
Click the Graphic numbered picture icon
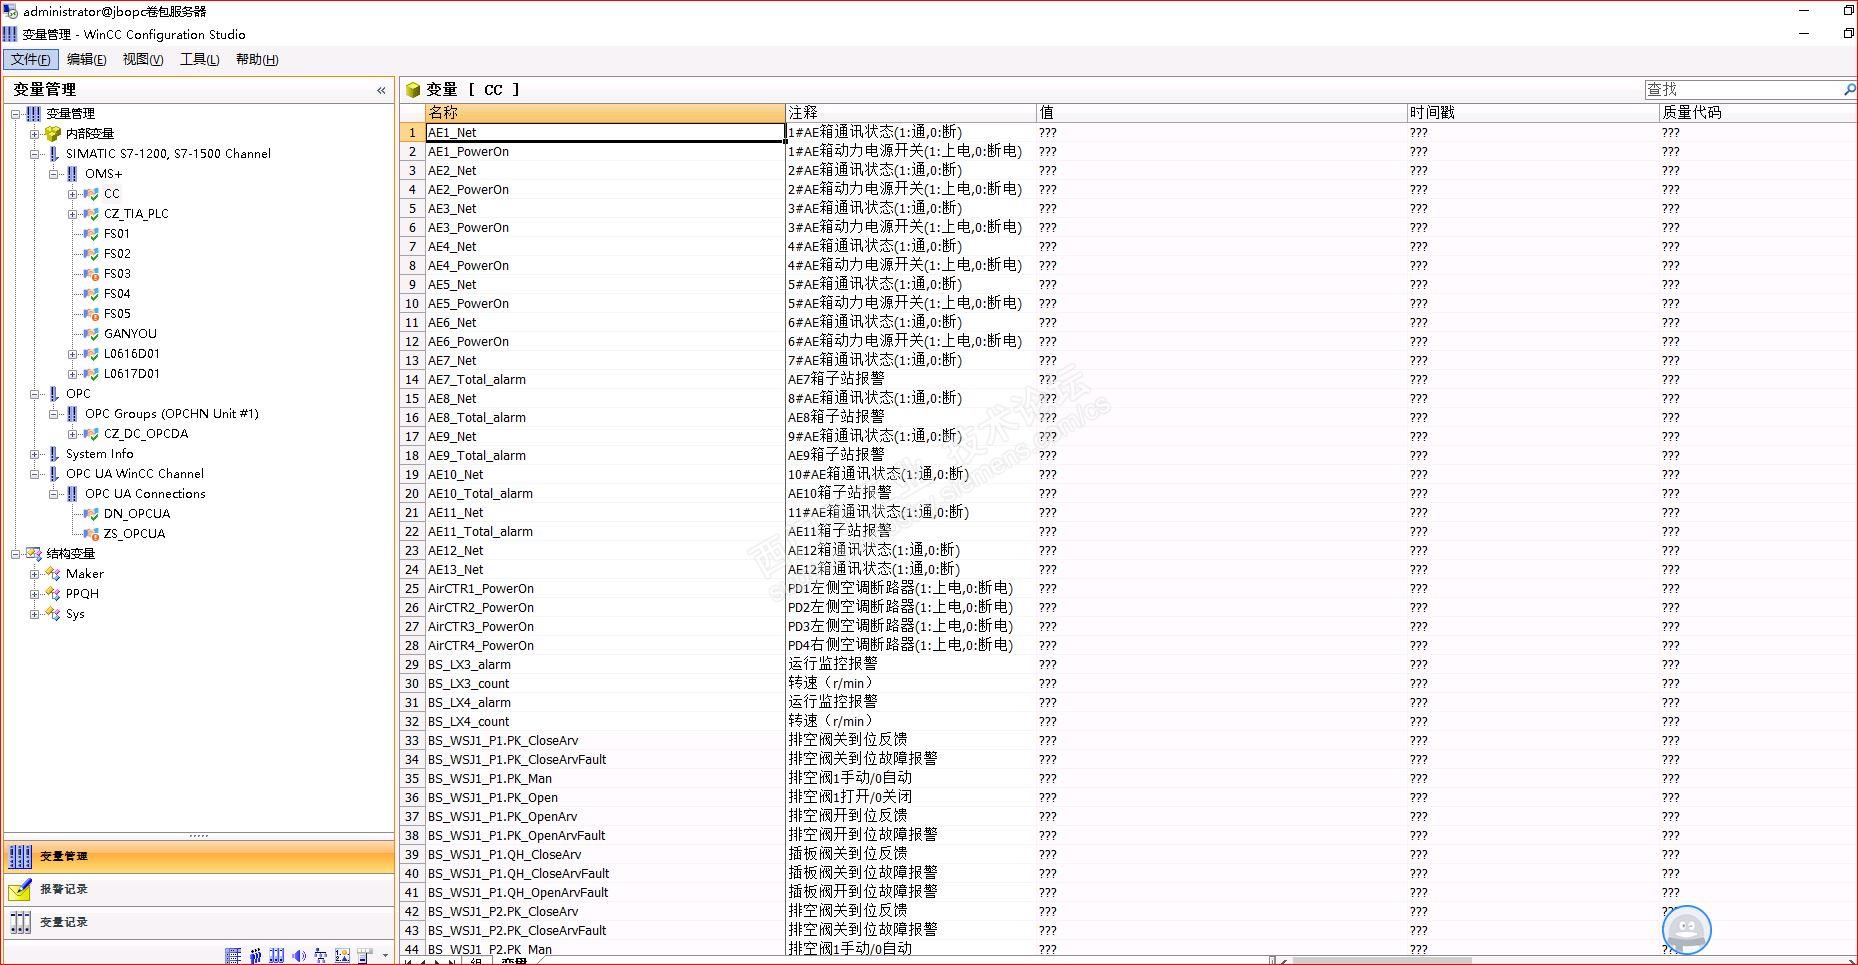tap(343, 956)
